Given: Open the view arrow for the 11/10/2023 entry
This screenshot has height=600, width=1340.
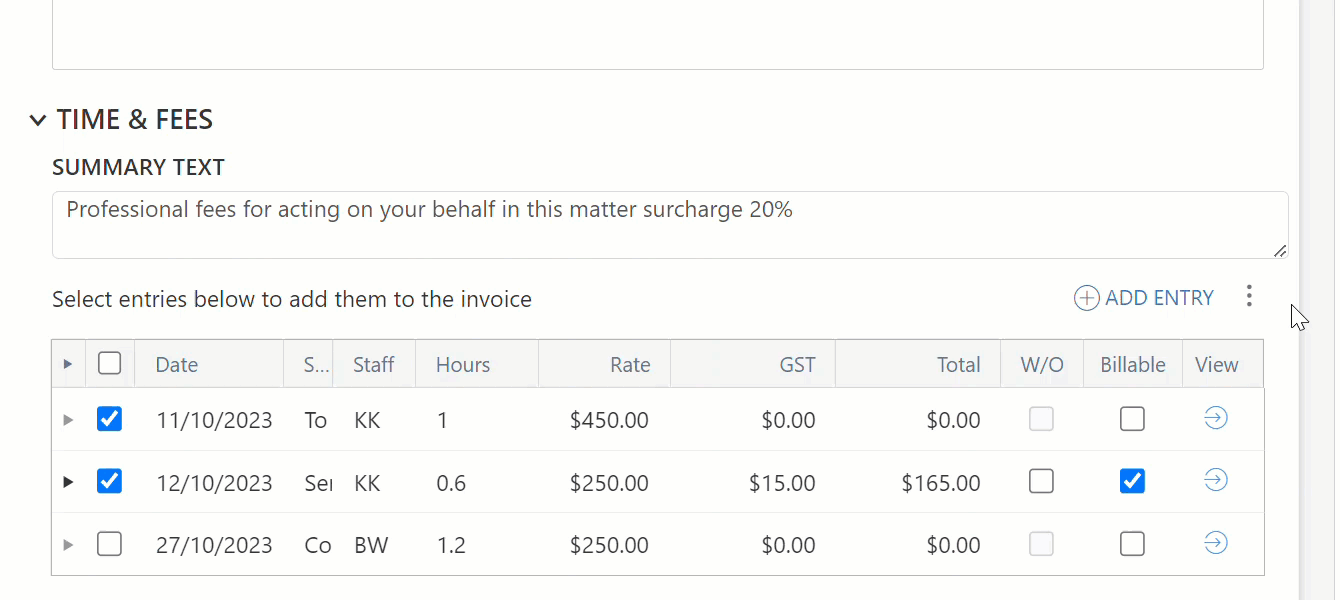Looking at the screenshot, I should tap(1215, 419).
